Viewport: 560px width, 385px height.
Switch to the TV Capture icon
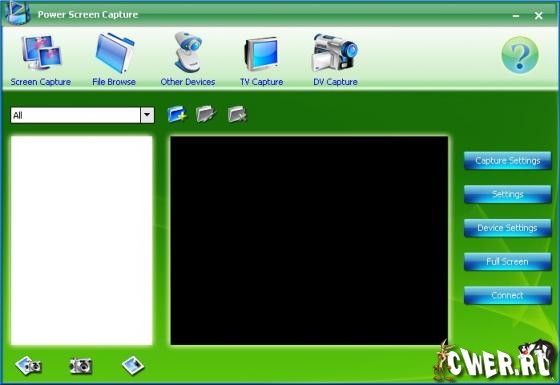tap(261, 54)
